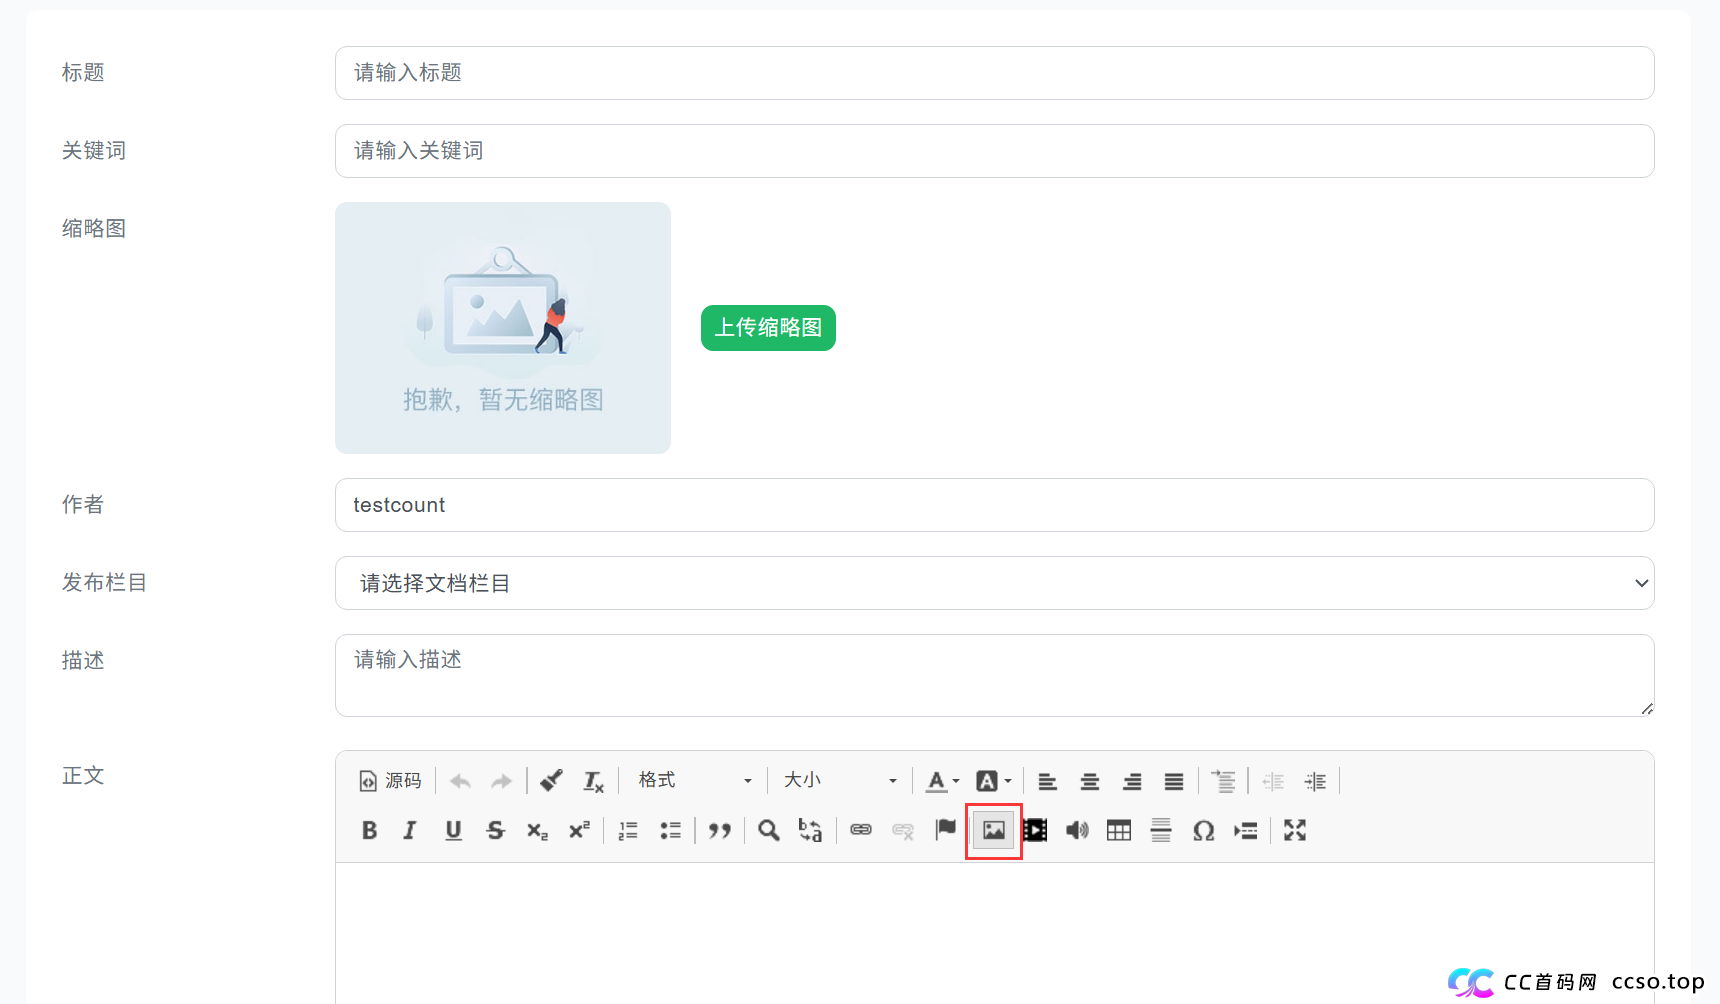Click the 请输入标题 title input field
The width and height of the screenshot is (1720, 1004).
point(994,73)
